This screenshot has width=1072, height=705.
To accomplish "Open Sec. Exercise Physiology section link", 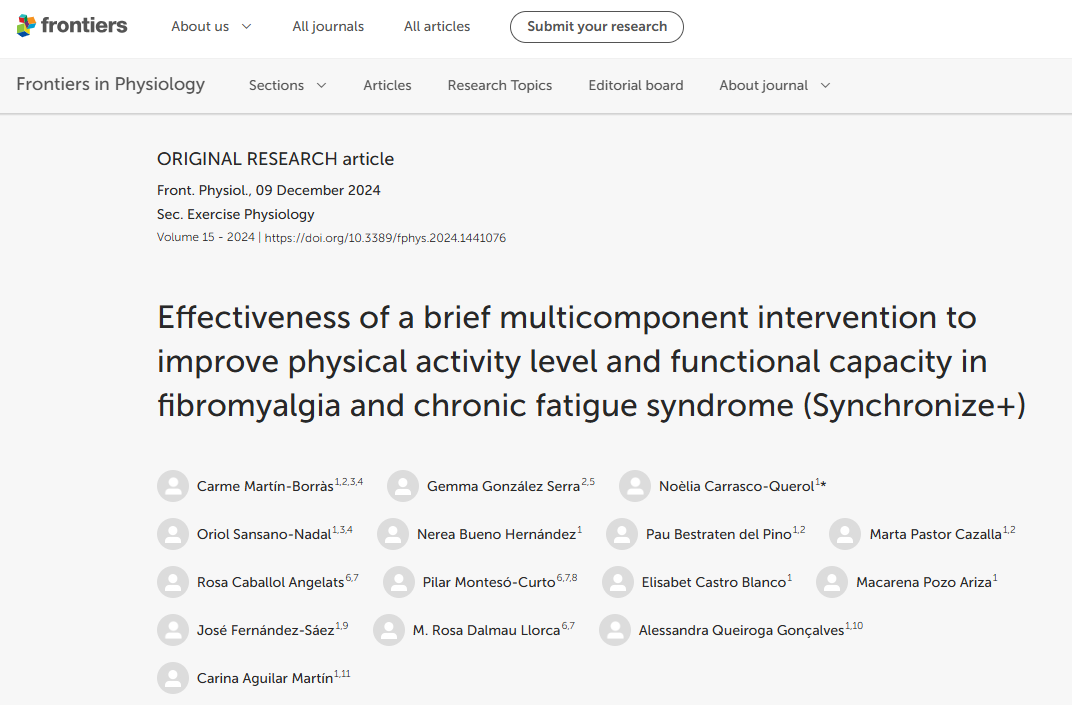I will tap(235, 214).
